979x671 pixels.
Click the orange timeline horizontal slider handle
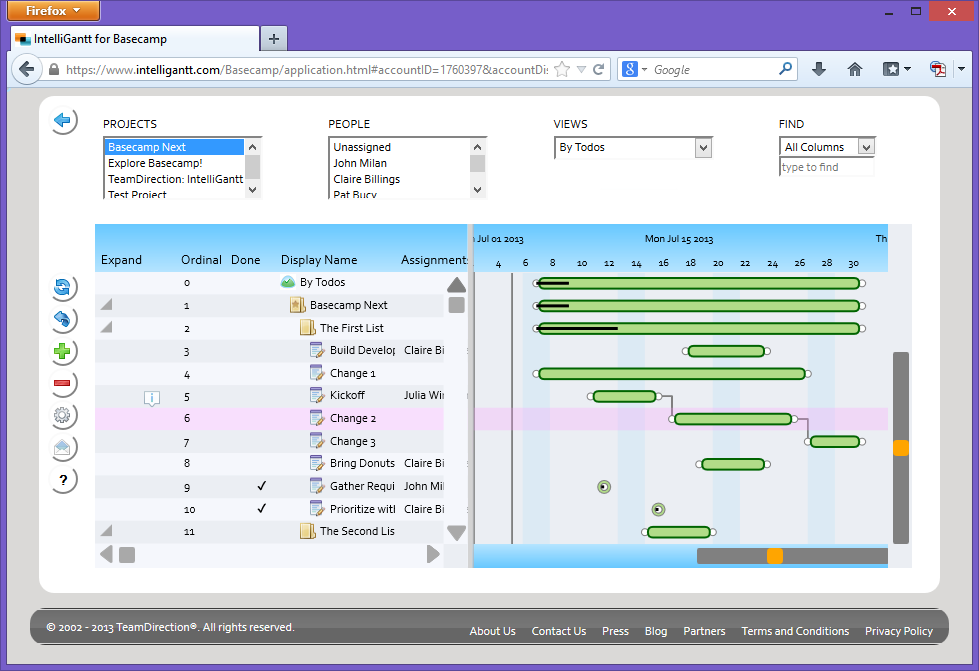[775, 556]
